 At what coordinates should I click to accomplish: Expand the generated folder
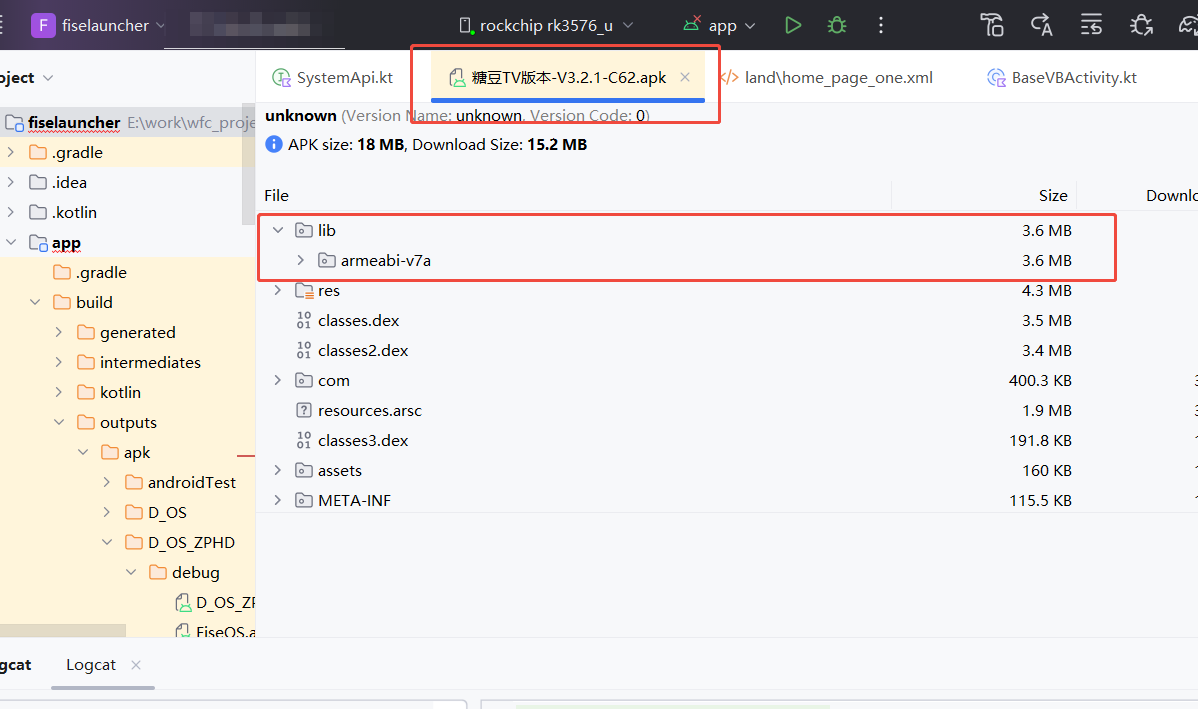tap(59, 332)
